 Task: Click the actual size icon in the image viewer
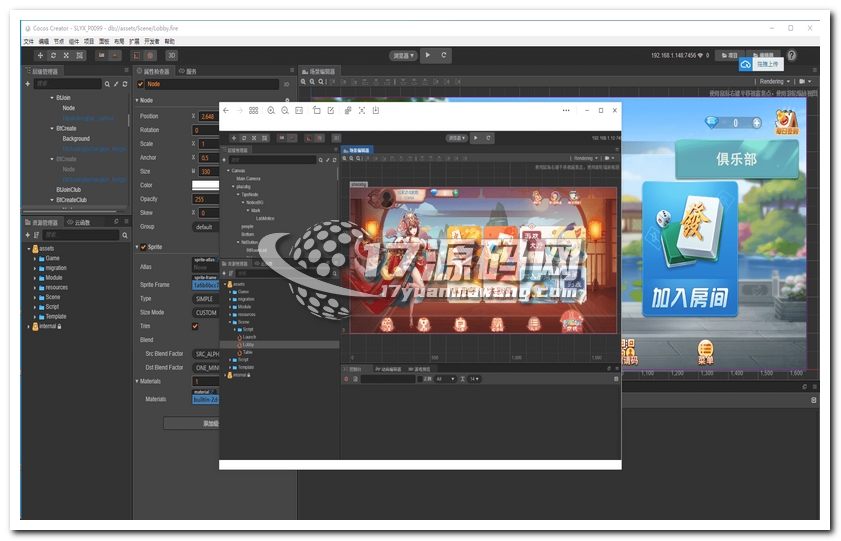pos(299,110)
